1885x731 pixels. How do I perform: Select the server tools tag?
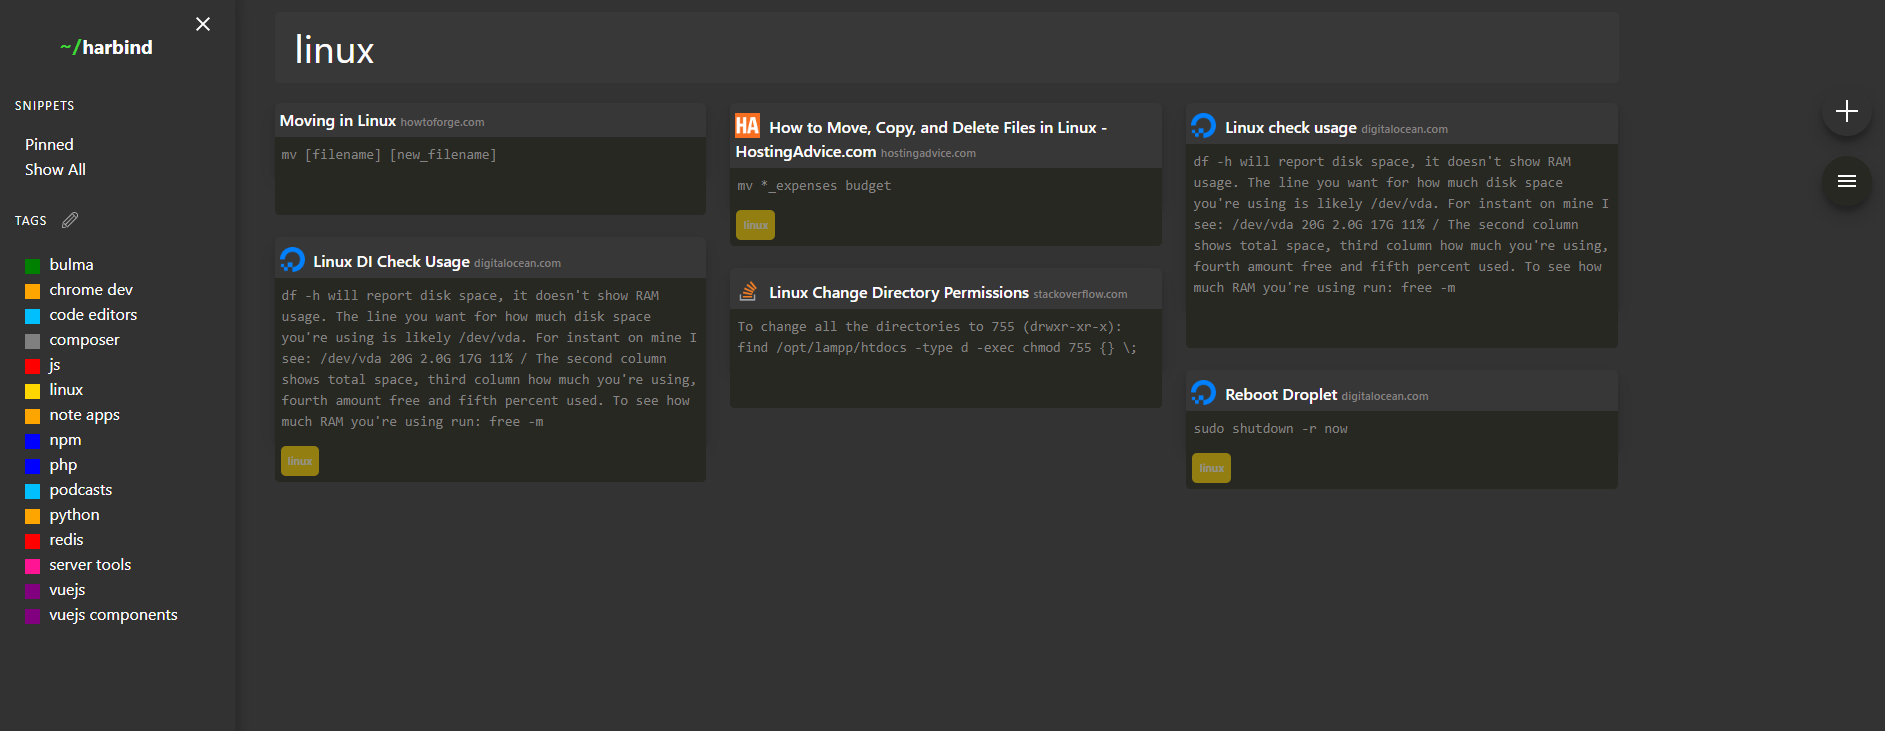[x=90, y=565]
